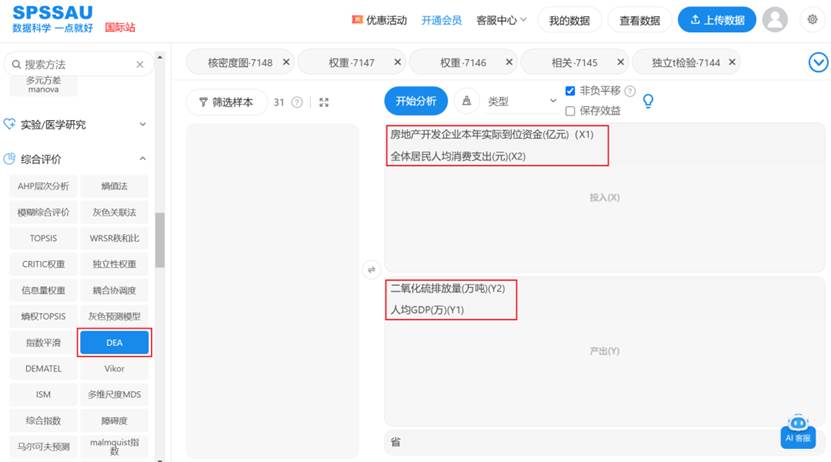Close the 独立t检验-7144 tab
831x462 pixels.
click(732, 62)
